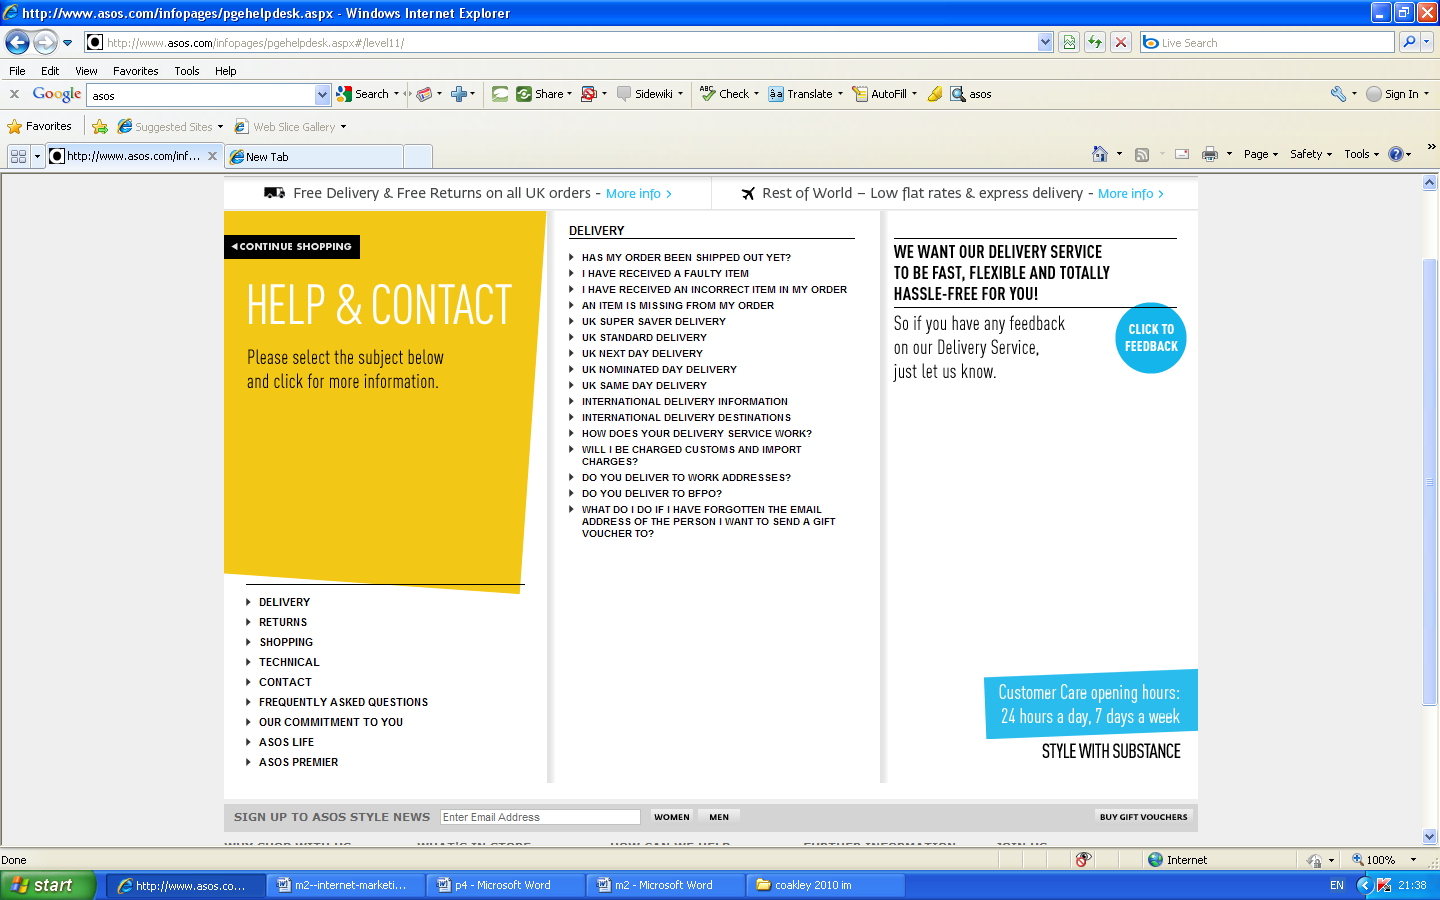Click the Enter Email Address field
This screenshot has height=900, width=1440.
pyautogui.click(x=540, y=817)
